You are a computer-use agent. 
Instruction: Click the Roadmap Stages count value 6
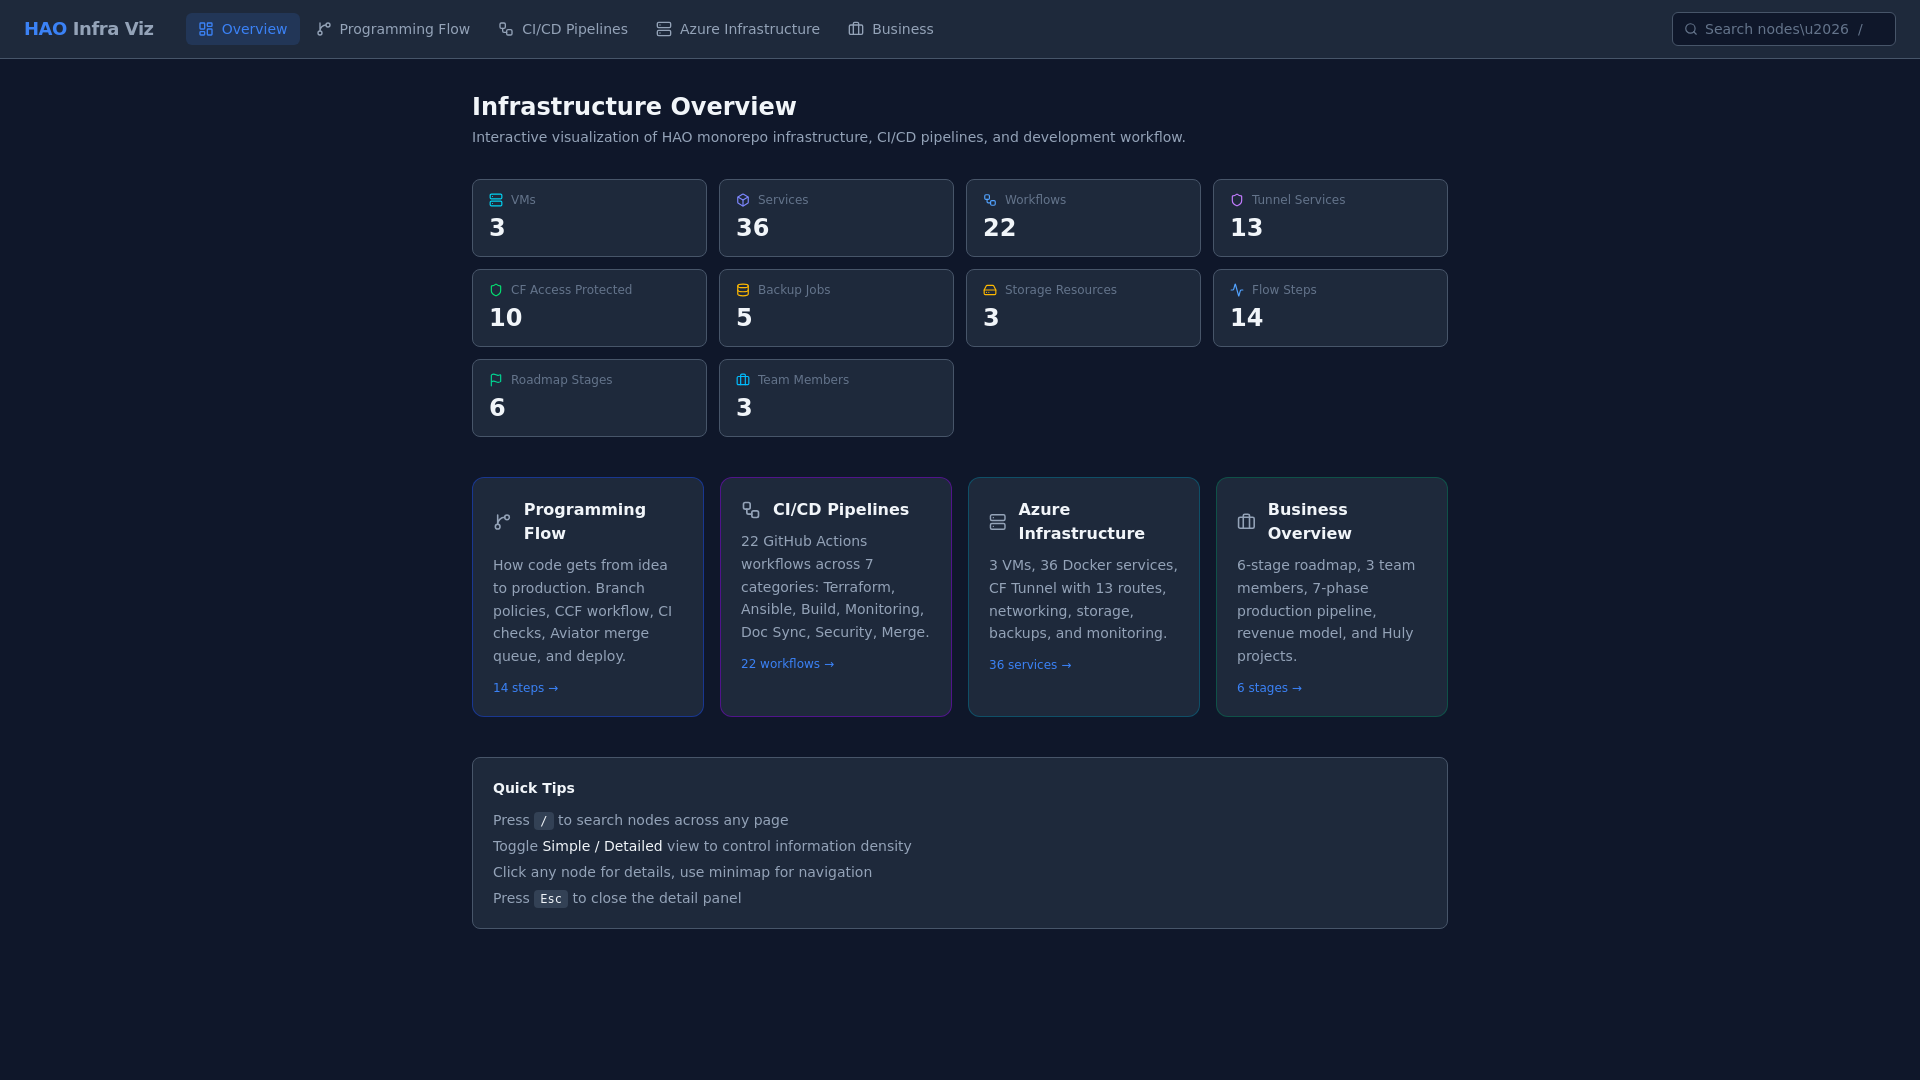(497, 408)
